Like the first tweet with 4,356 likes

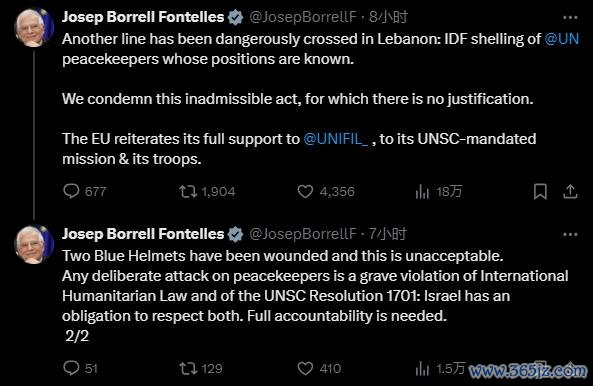click(x=305, y=191)
